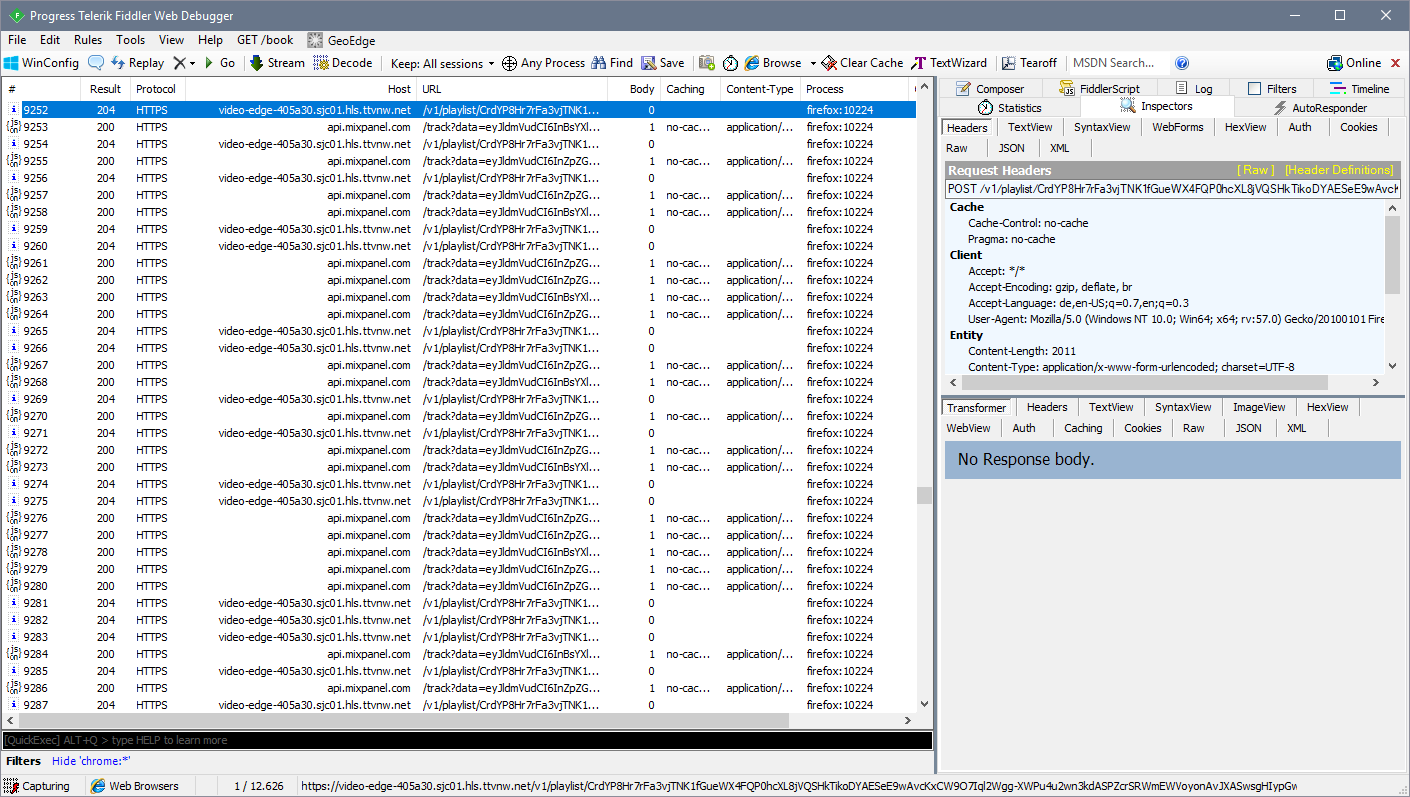
Task: Sort sessions by Content-Type column header
Action: click(x=760, y=89)
